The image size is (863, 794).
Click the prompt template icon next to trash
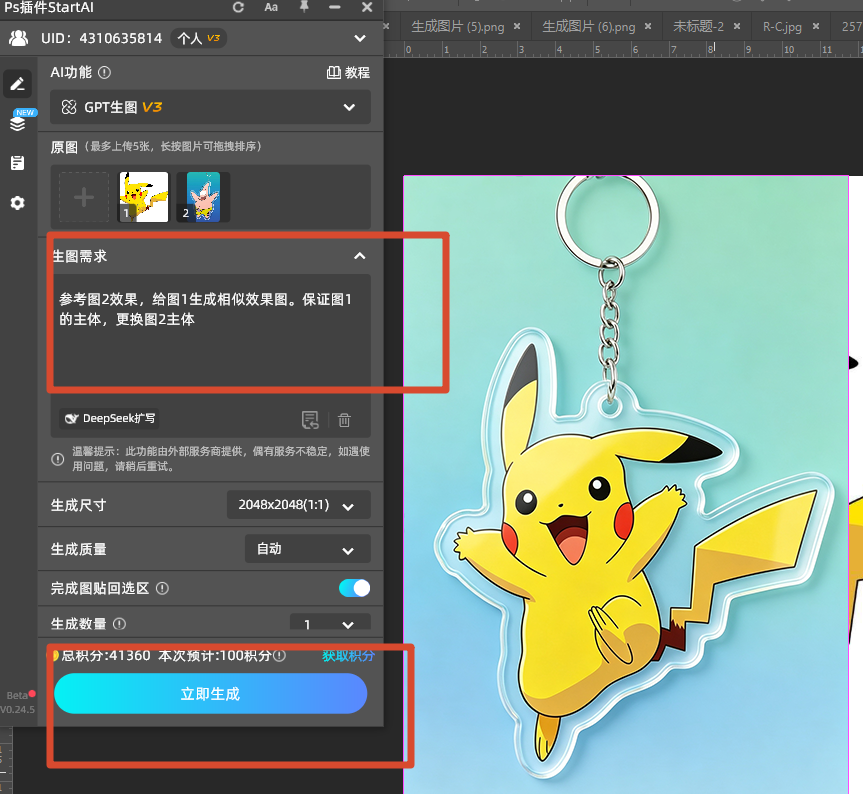pyautogui.click(x=310, y=420)
